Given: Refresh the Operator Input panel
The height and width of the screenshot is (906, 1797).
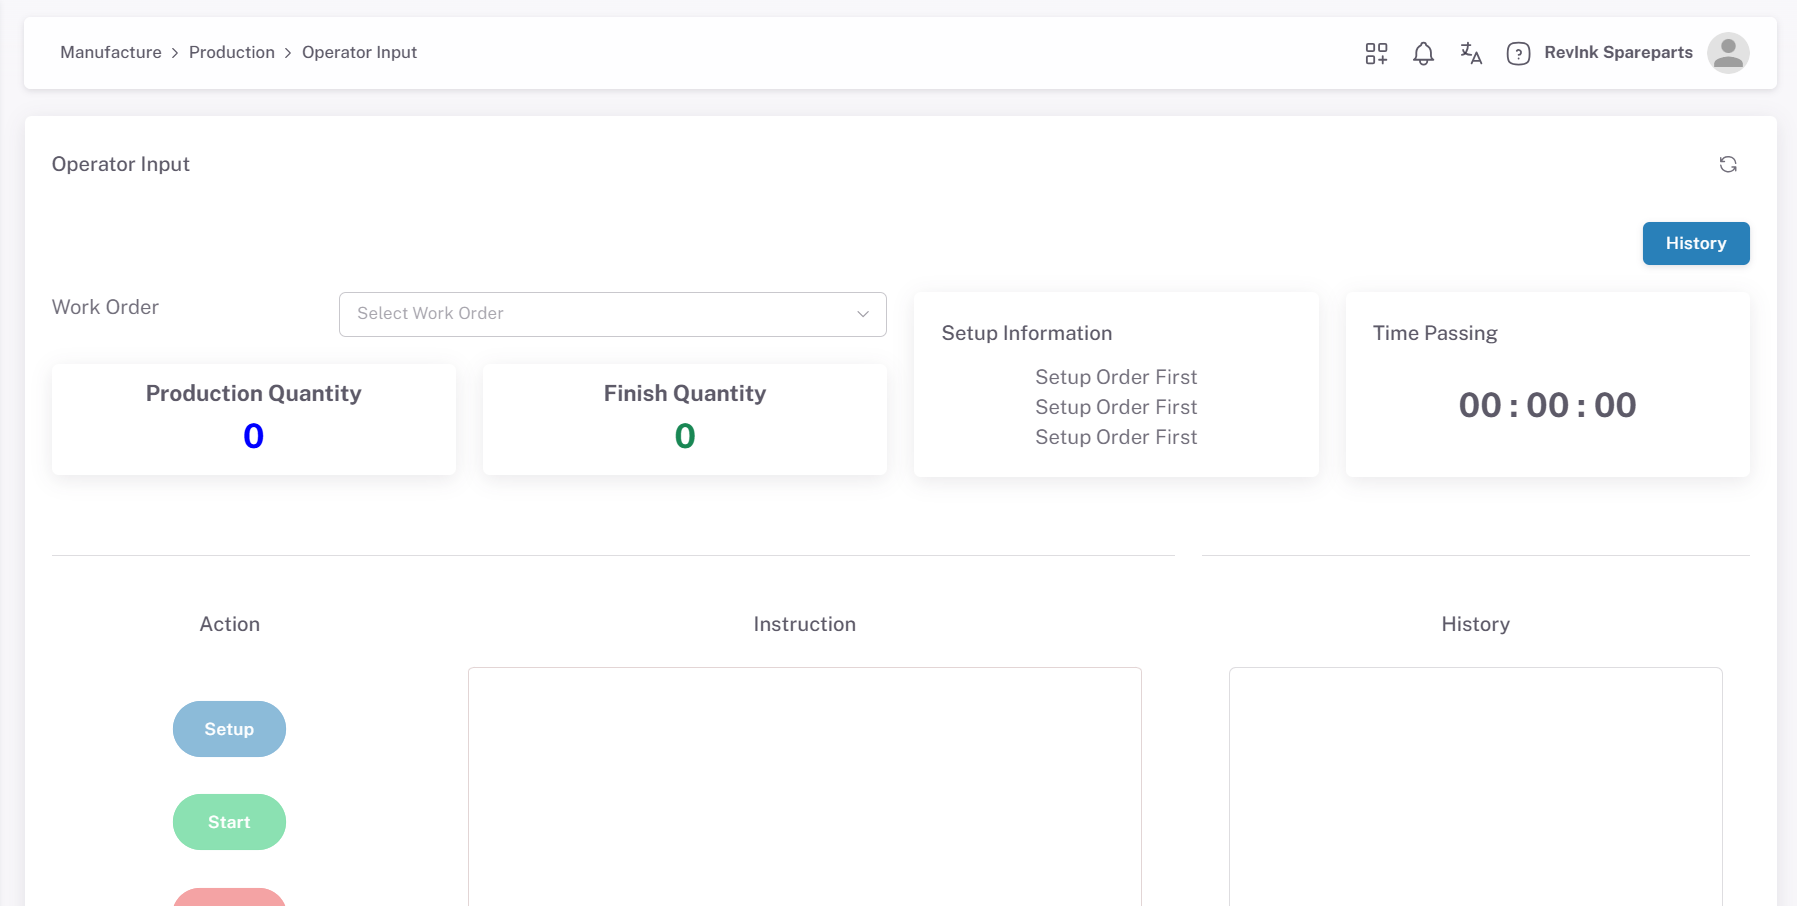Looking at the screenshot, I should coord(1727,164).
